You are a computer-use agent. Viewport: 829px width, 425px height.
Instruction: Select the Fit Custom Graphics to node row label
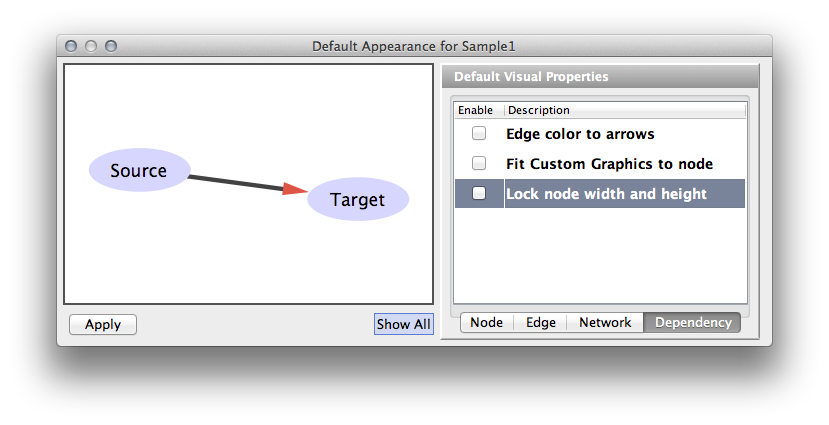pyautogui.click(x=609, y=163)
